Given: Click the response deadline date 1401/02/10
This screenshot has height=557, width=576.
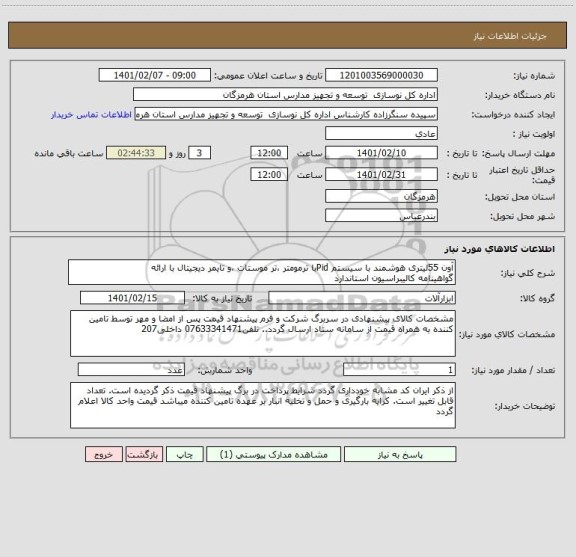Looking at the screenshot, I should pos(381,153).
